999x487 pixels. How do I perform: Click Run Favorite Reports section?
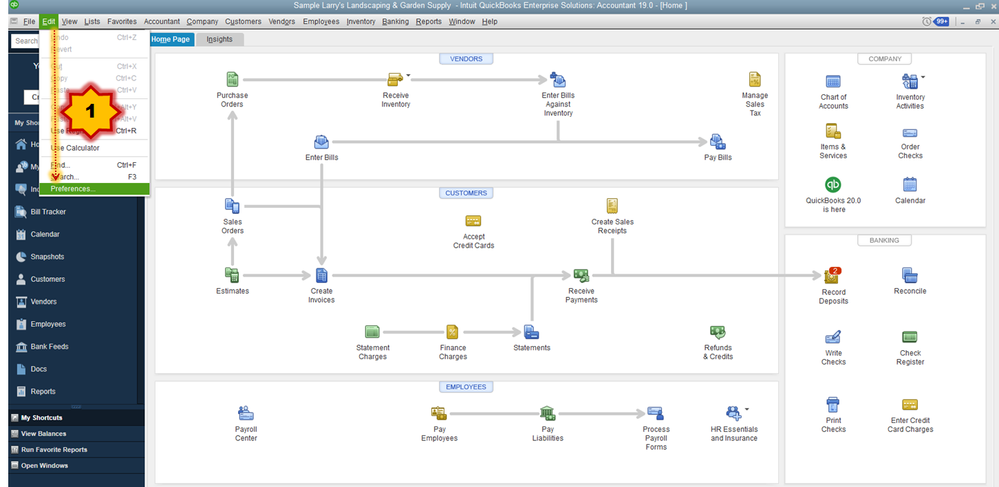coord(76,449)
